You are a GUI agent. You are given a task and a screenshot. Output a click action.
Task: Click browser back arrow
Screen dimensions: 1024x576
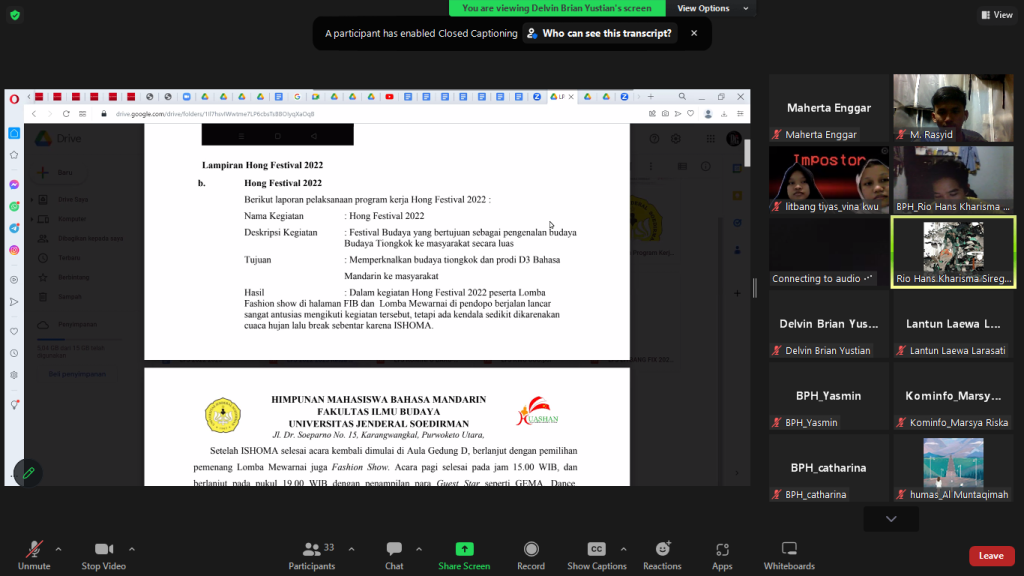tap(34, 114)
